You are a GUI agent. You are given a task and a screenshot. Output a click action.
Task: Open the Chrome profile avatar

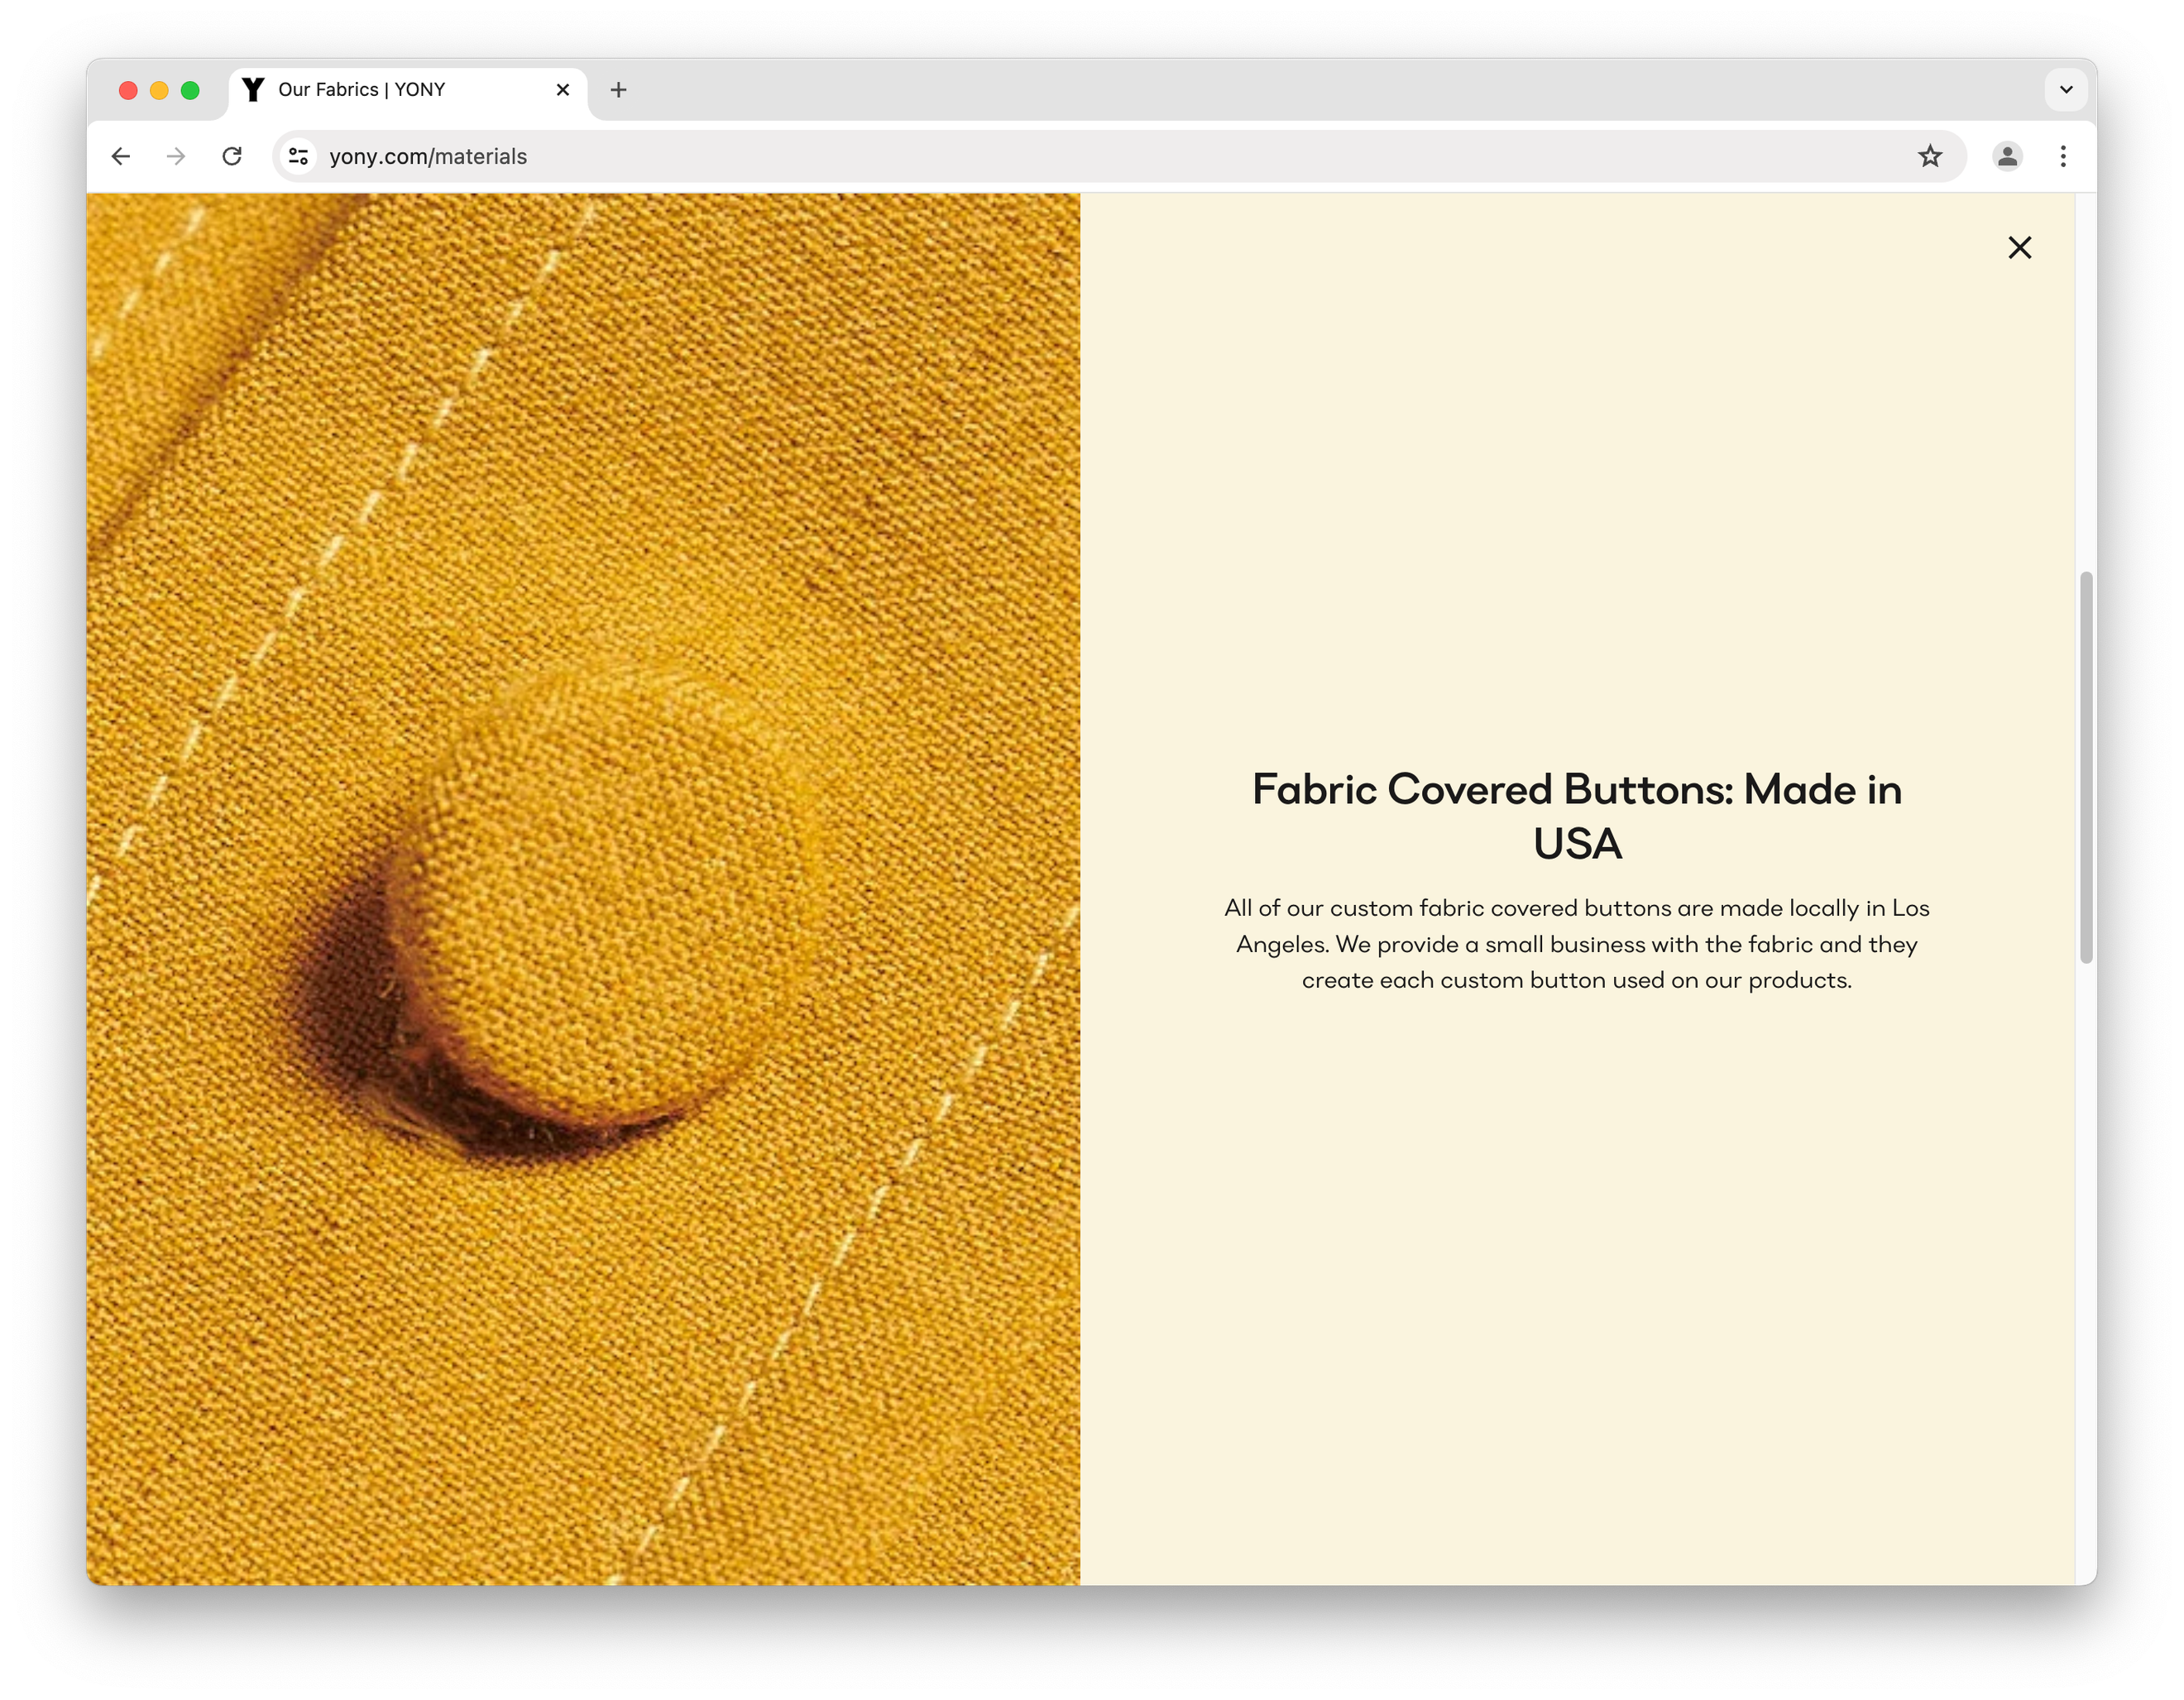pos(2006,156)
